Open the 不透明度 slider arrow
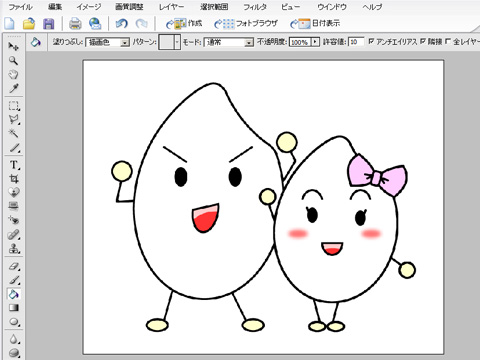 tap(315, 42)
